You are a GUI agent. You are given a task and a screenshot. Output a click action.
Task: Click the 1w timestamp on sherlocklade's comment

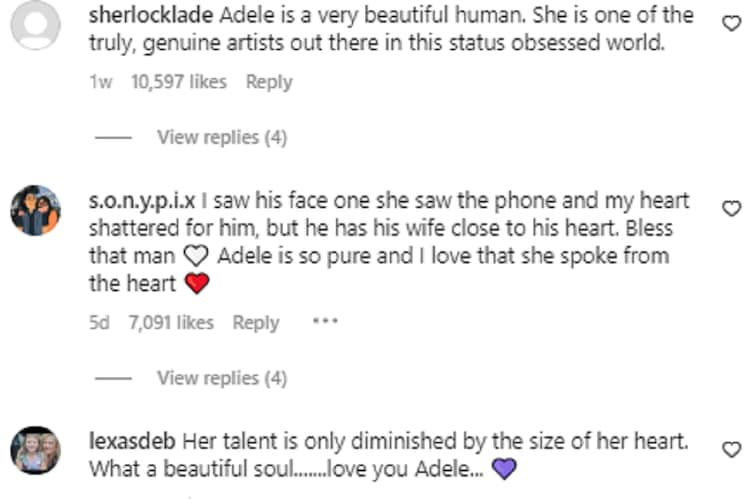(x=100, y=82)
